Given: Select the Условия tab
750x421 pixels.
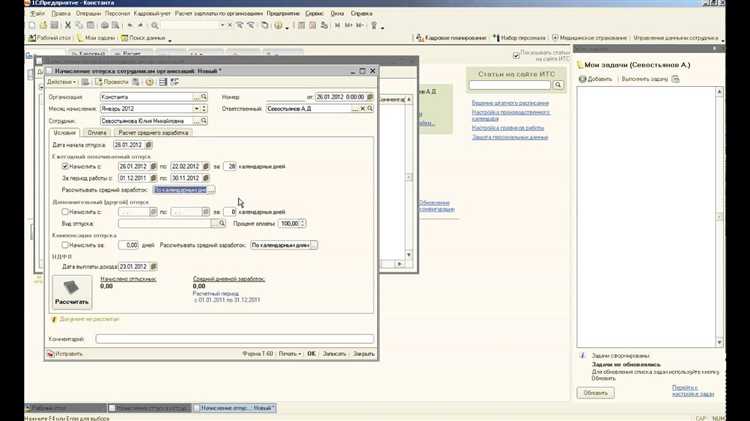Looking at the screenshot, I should click(x=65, y=133).
